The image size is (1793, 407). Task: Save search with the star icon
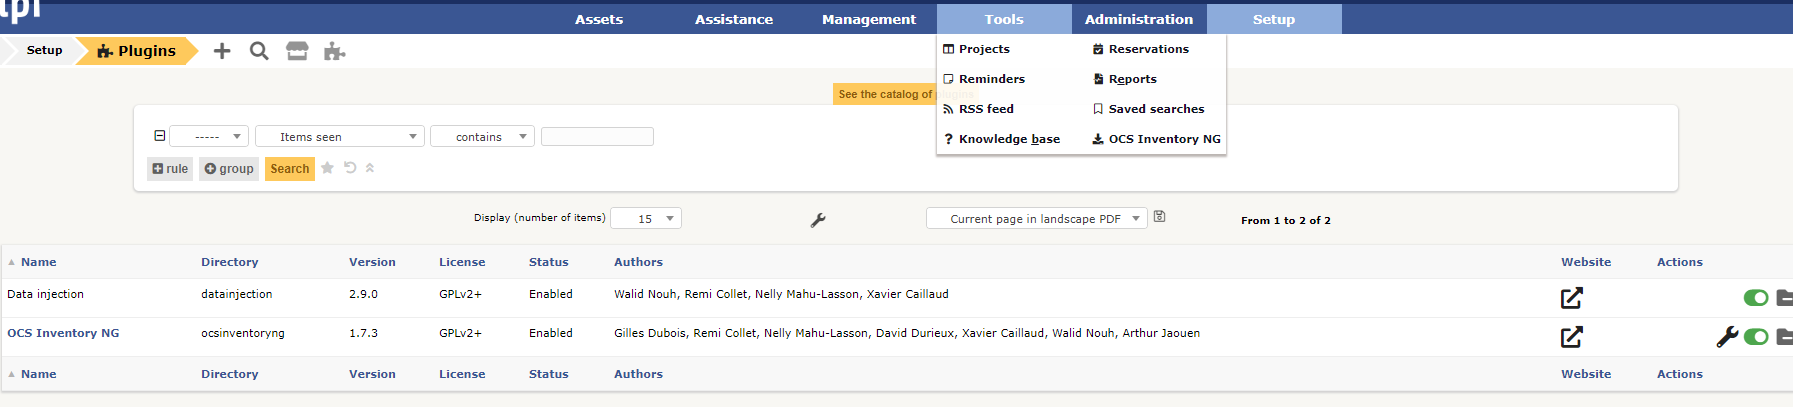327,168
